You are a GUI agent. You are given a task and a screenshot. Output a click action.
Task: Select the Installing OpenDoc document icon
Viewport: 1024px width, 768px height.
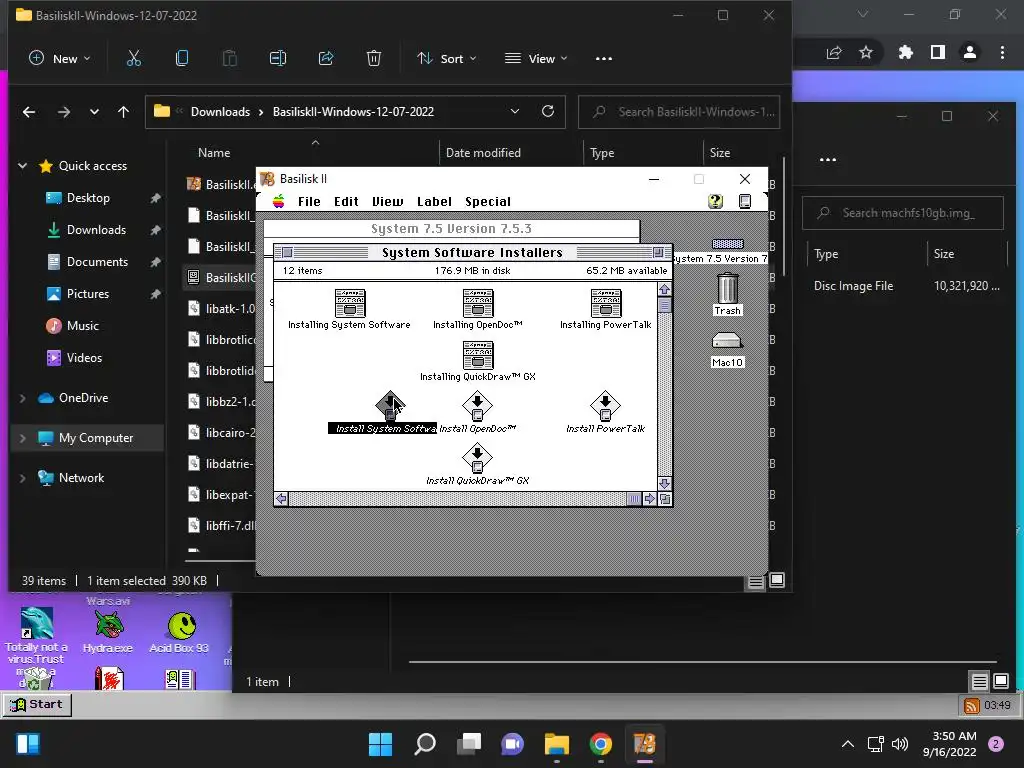coord(478,303)
